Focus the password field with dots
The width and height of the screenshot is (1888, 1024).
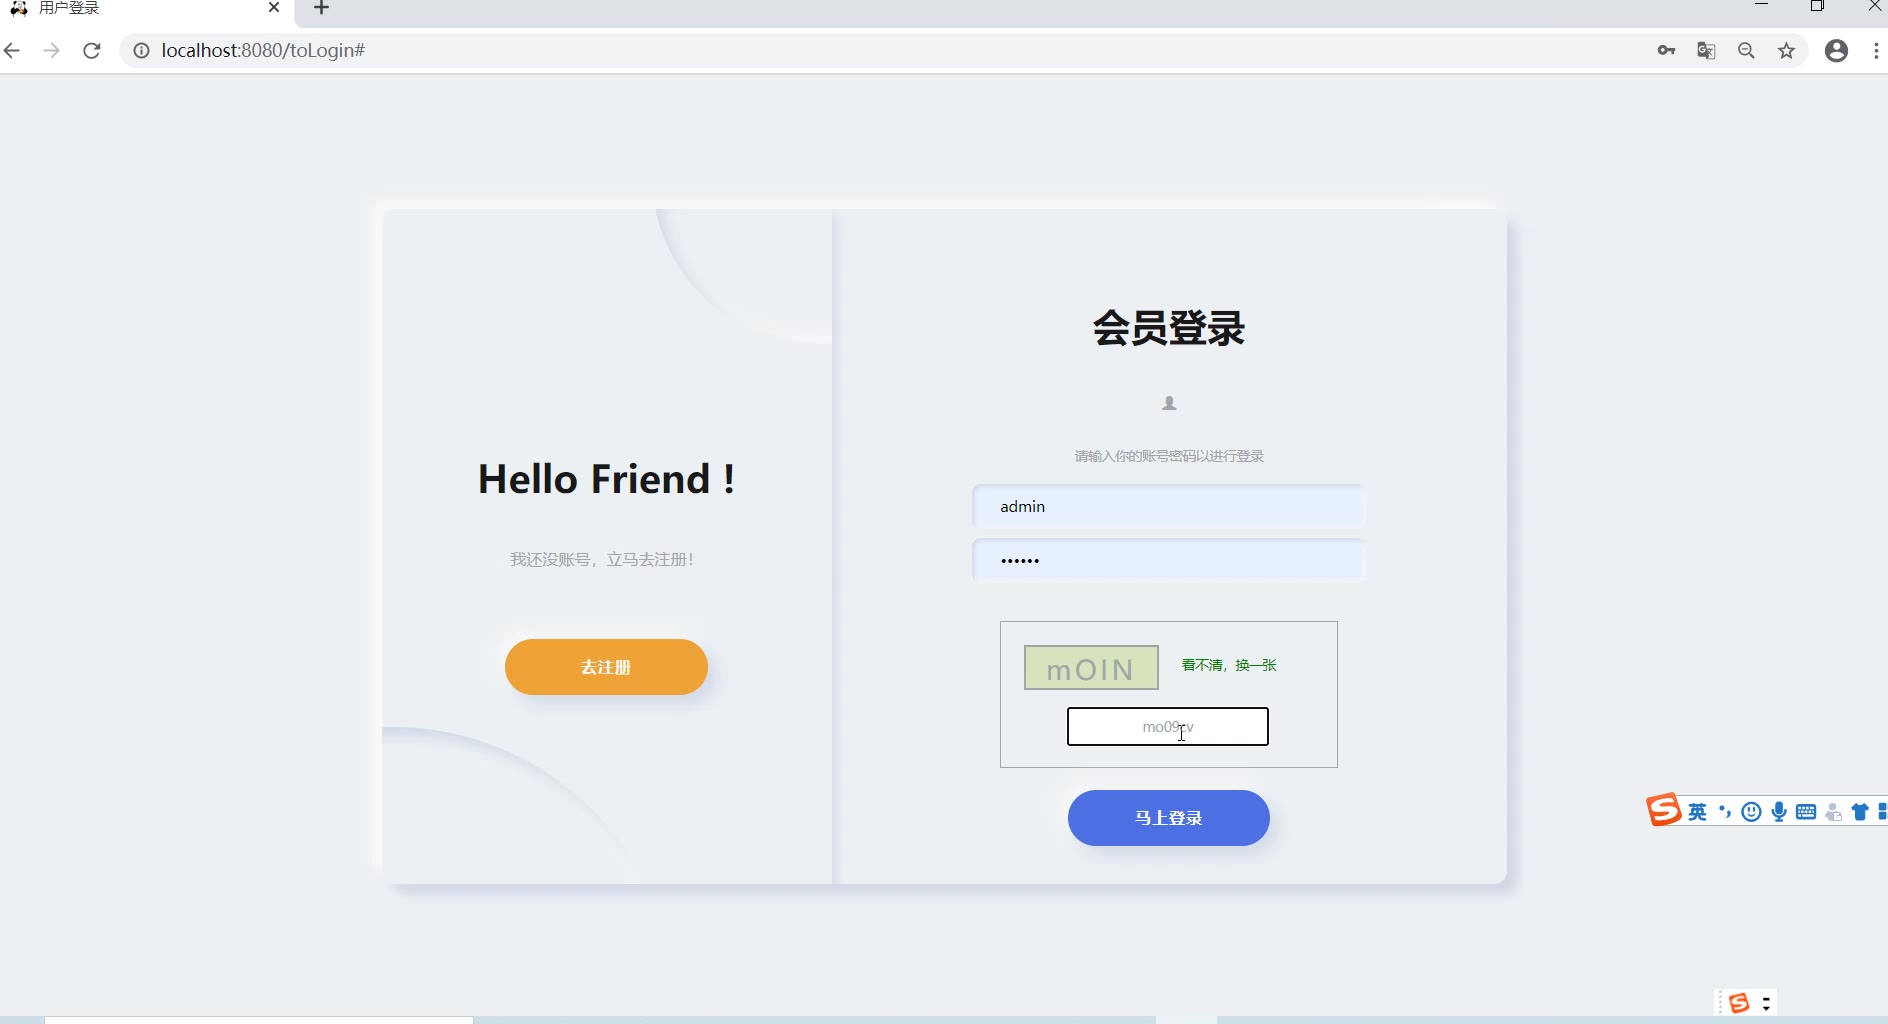[1168, 561]
